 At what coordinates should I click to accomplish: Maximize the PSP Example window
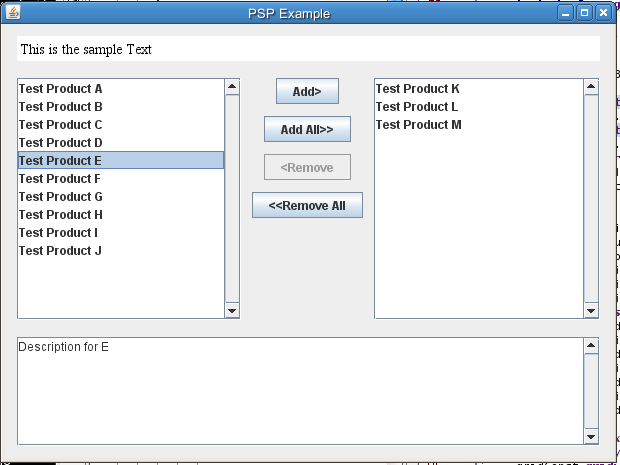[584, 13]
